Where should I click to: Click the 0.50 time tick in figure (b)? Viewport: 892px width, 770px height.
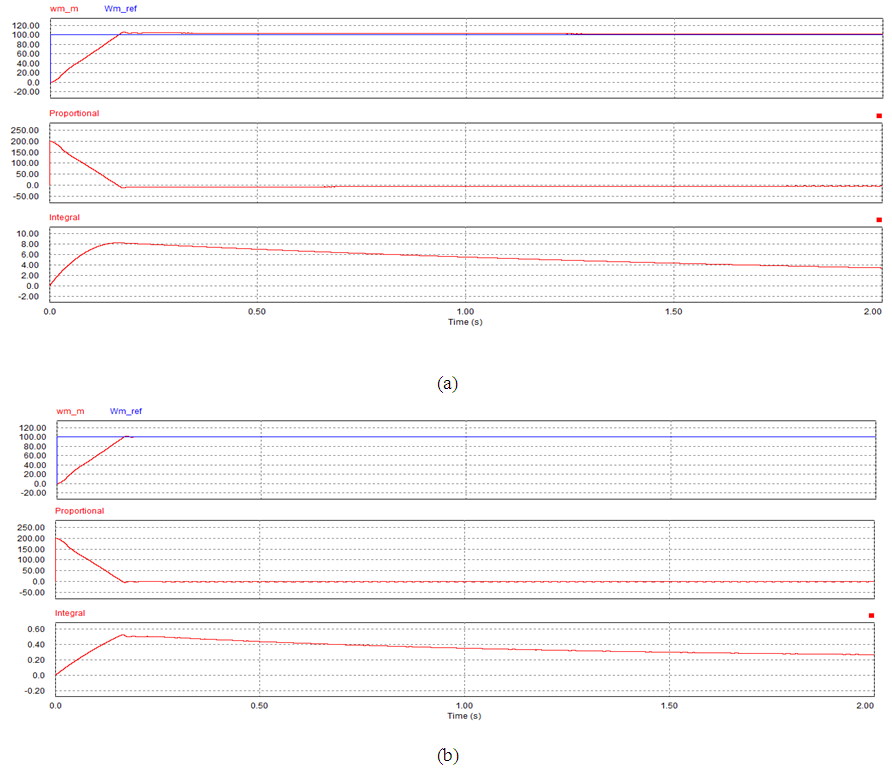[260, 705]
